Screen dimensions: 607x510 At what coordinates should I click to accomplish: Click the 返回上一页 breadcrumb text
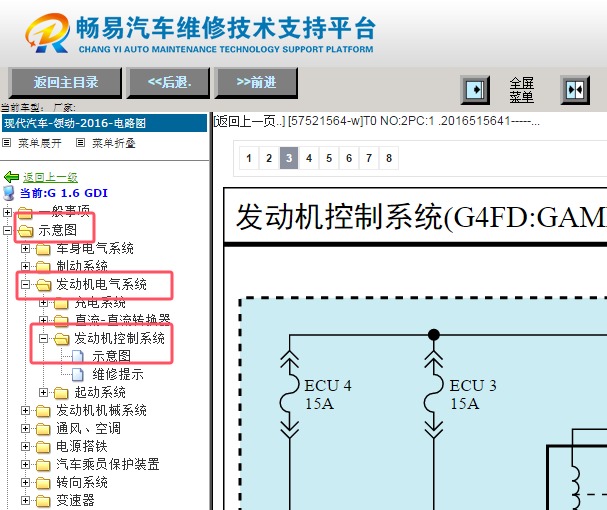[x=249, y=121]
